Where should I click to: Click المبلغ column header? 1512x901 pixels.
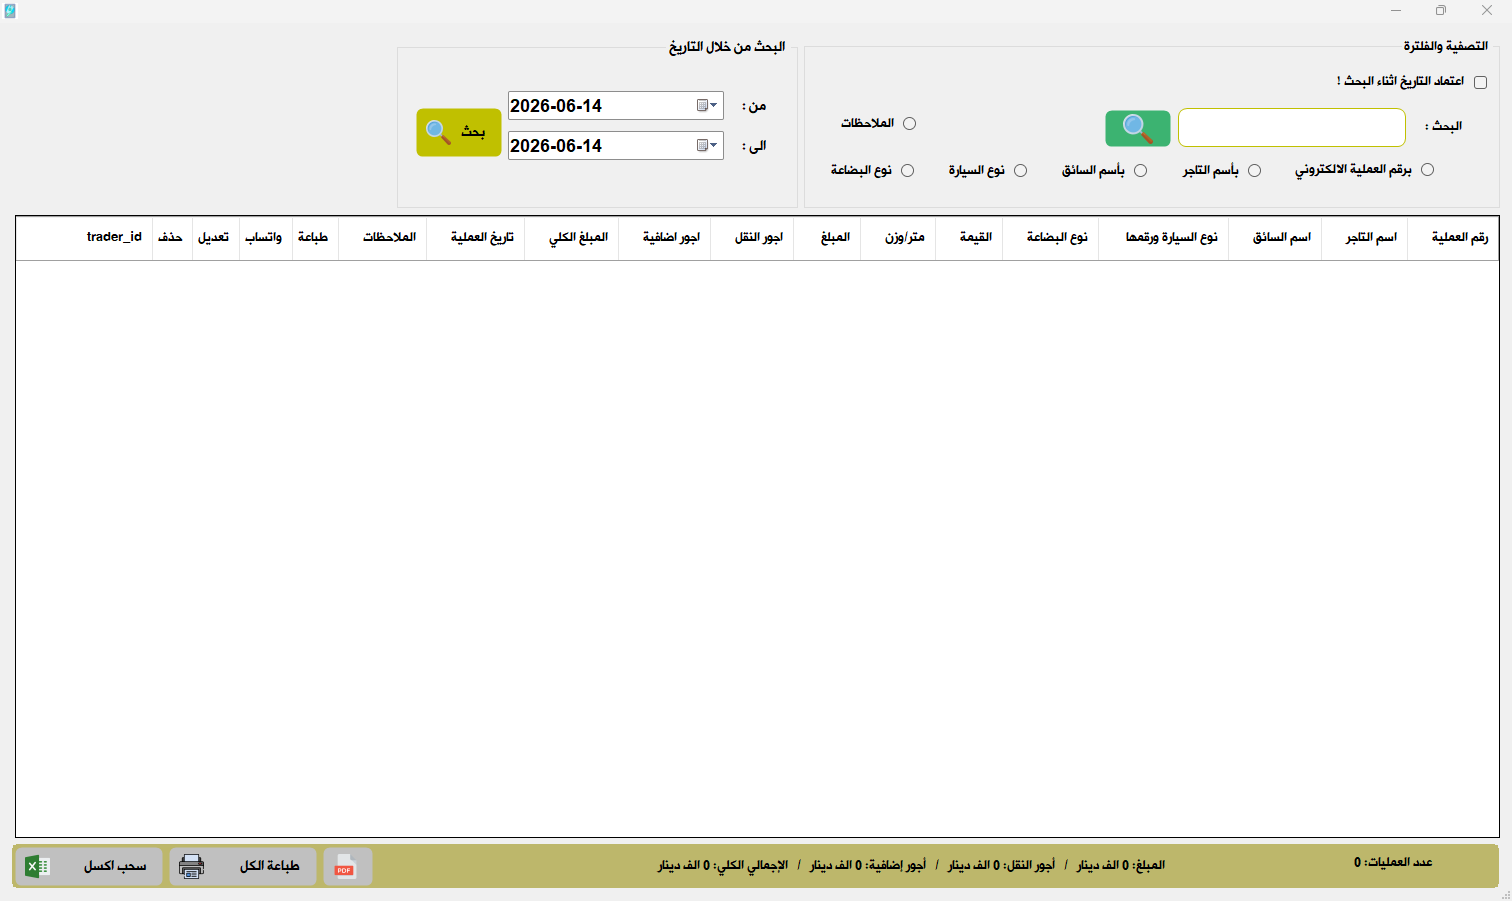click(828, 238)
